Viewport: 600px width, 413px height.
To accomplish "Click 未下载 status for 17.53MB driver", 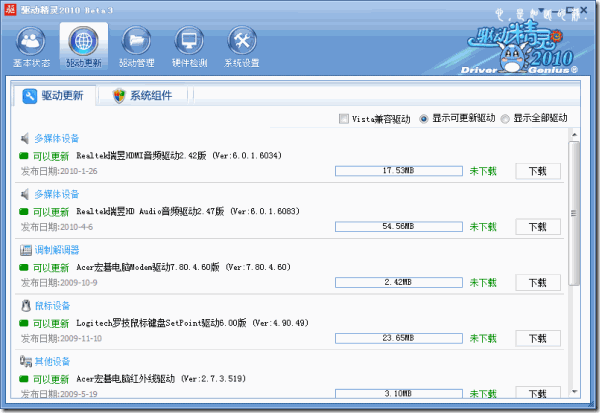I will 483,171.
